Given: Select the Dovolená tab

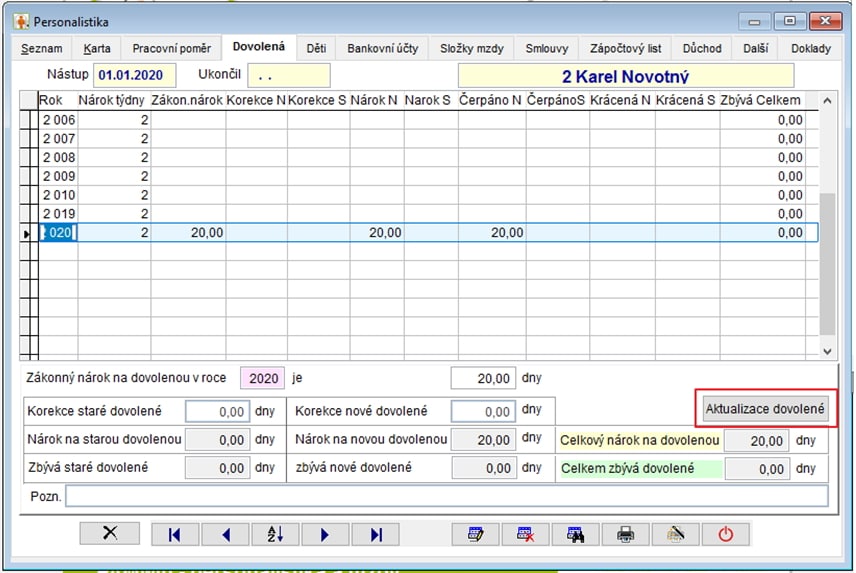Looking at the screenshot, I should (259, 47).
